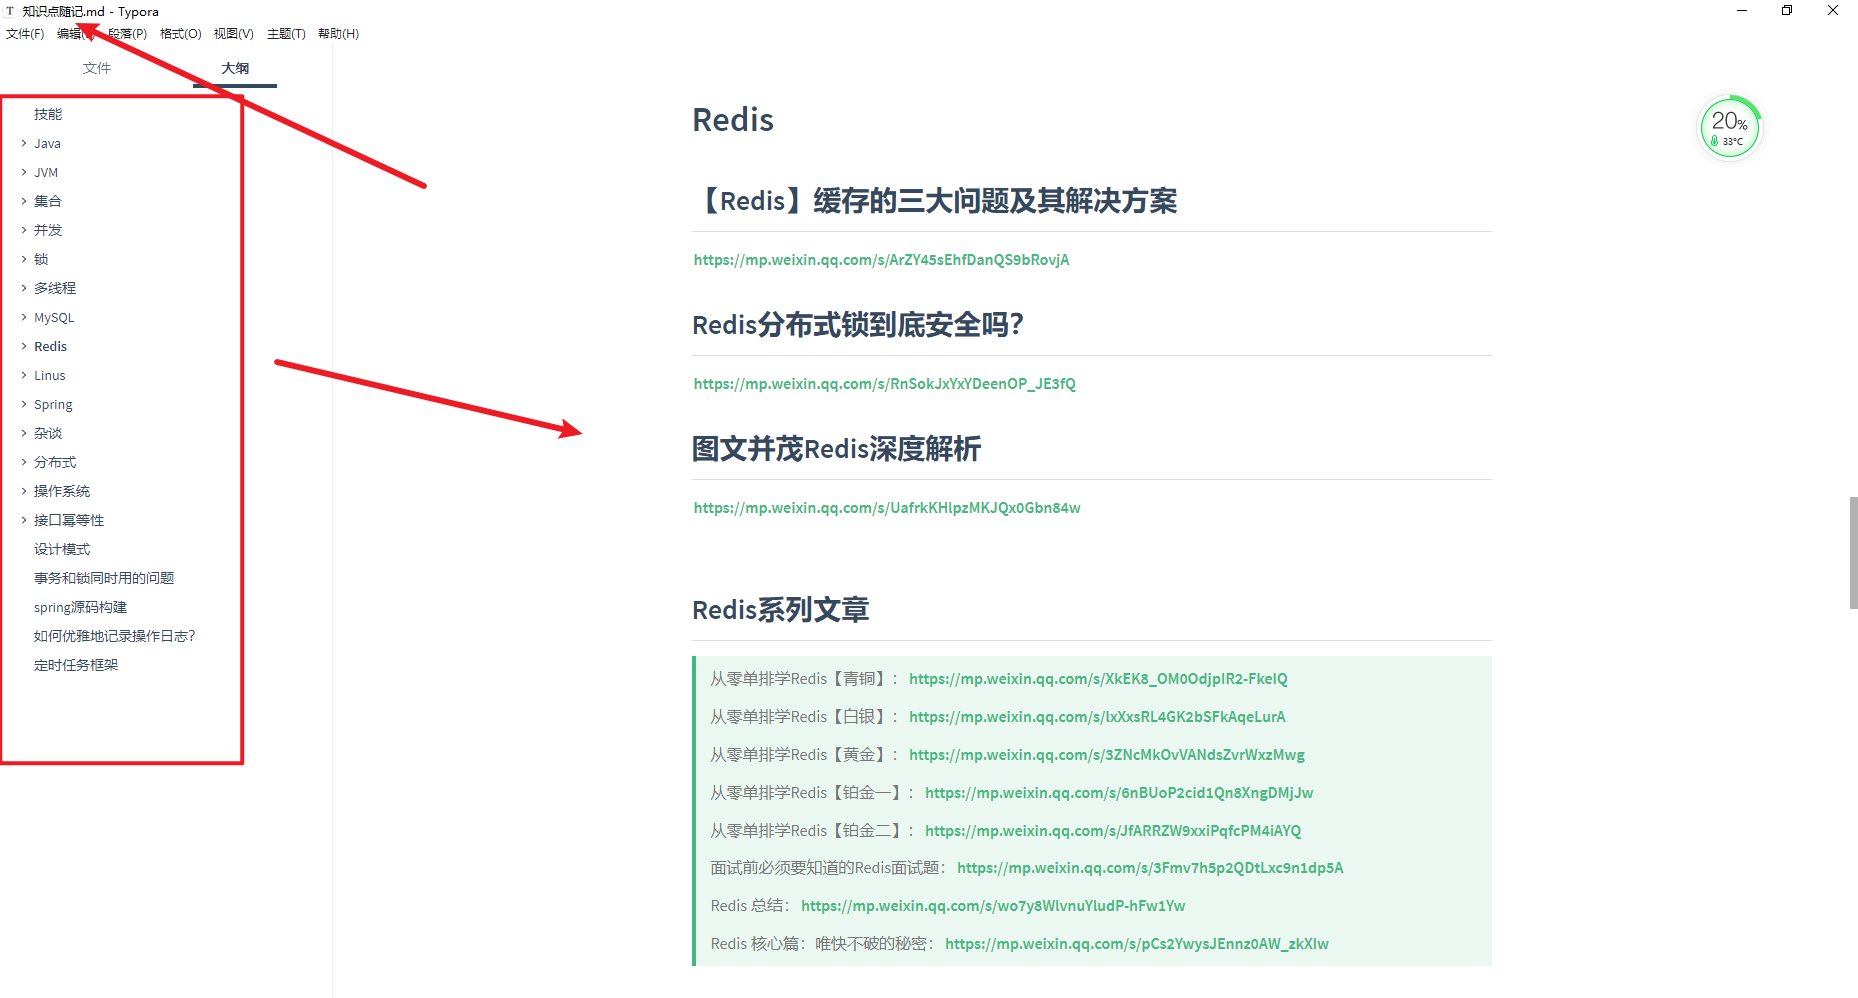Expand the 锁 outline chevron
Viewport: 1858px width, 998px height.
coord(24,259)
